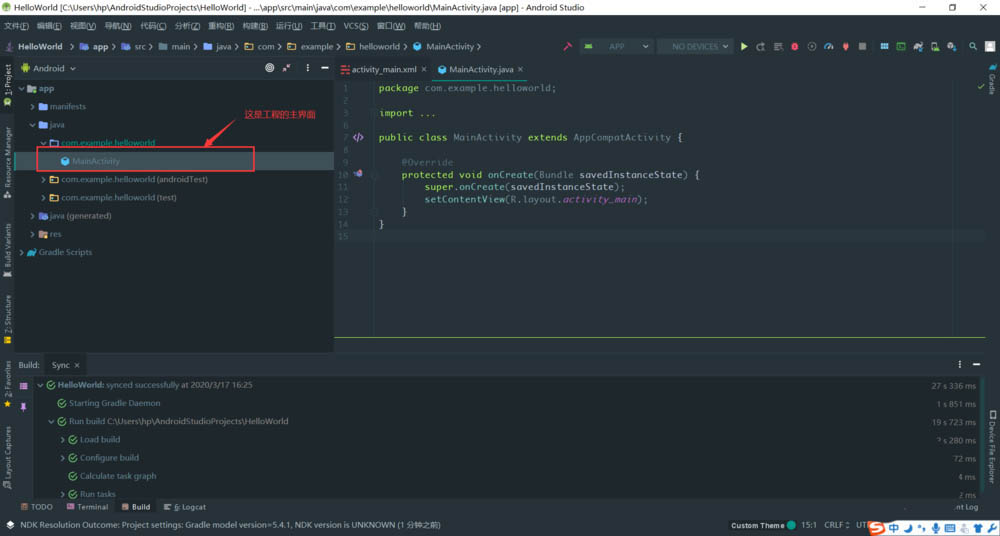Toggle the Device File Explorer side tab
The image size is (1000, 536).
[992, 447]
